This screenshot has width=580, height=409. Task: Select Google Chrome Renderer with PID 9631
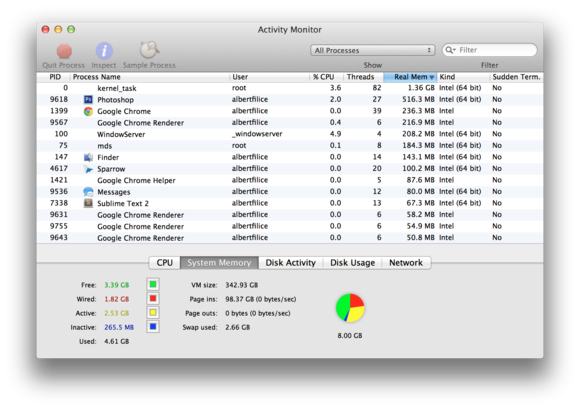tap(290, 214)
